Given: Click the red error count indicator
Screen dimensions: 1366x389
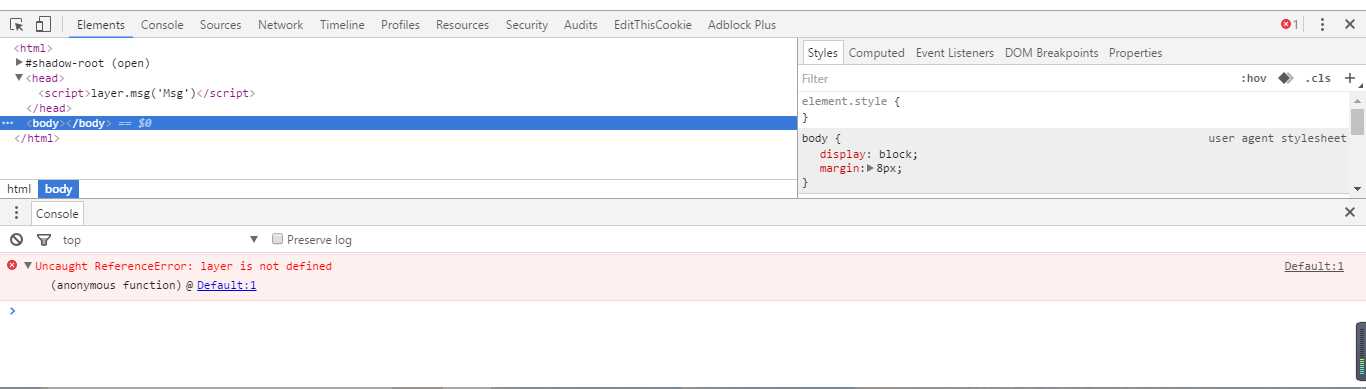Looking at the screenshot, I should [1290, 24].
